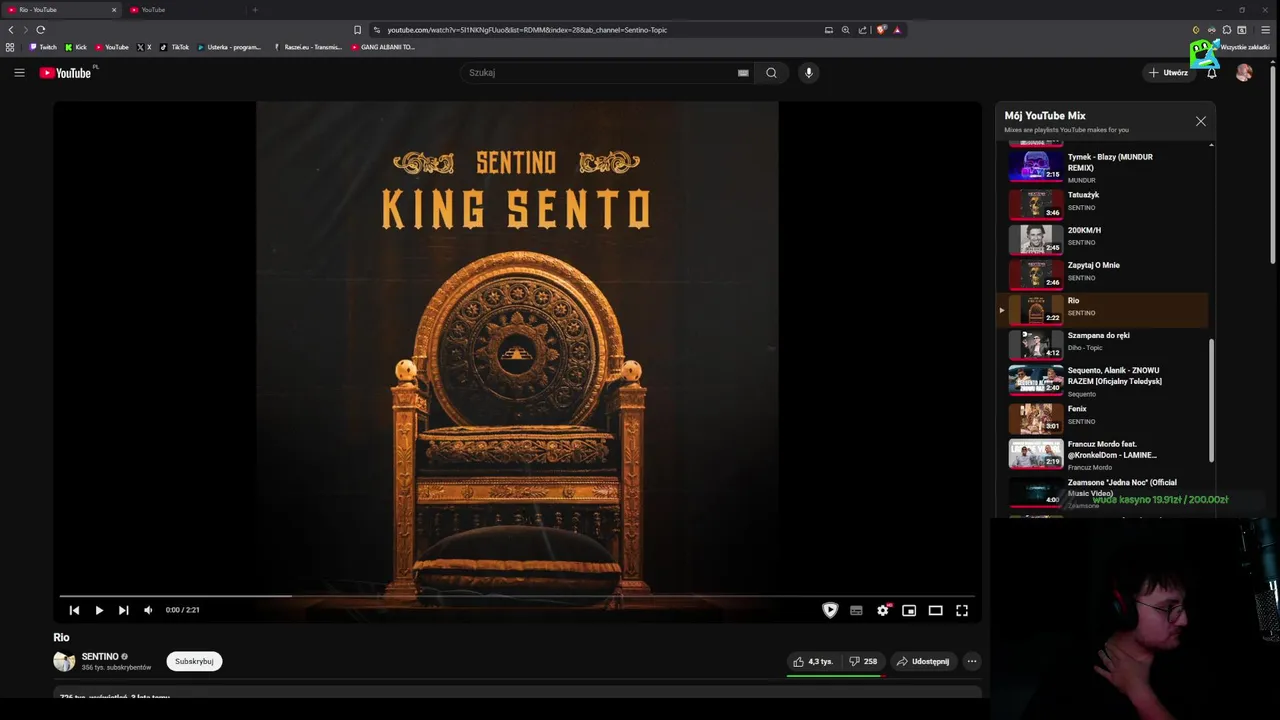The image size is (1280, 720).
Task: Play Zapytaj O Mnie from playlist
Action: pos(1105,273)
